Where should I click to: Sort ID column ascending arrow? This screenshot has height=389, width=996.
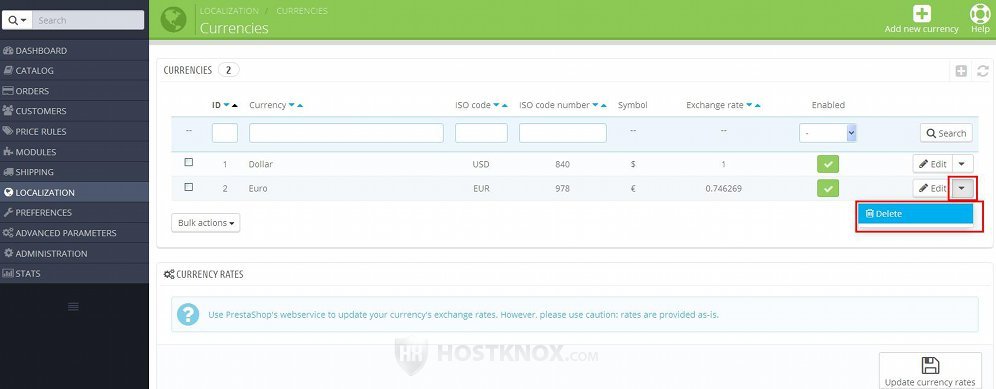(x=234, y=106)
